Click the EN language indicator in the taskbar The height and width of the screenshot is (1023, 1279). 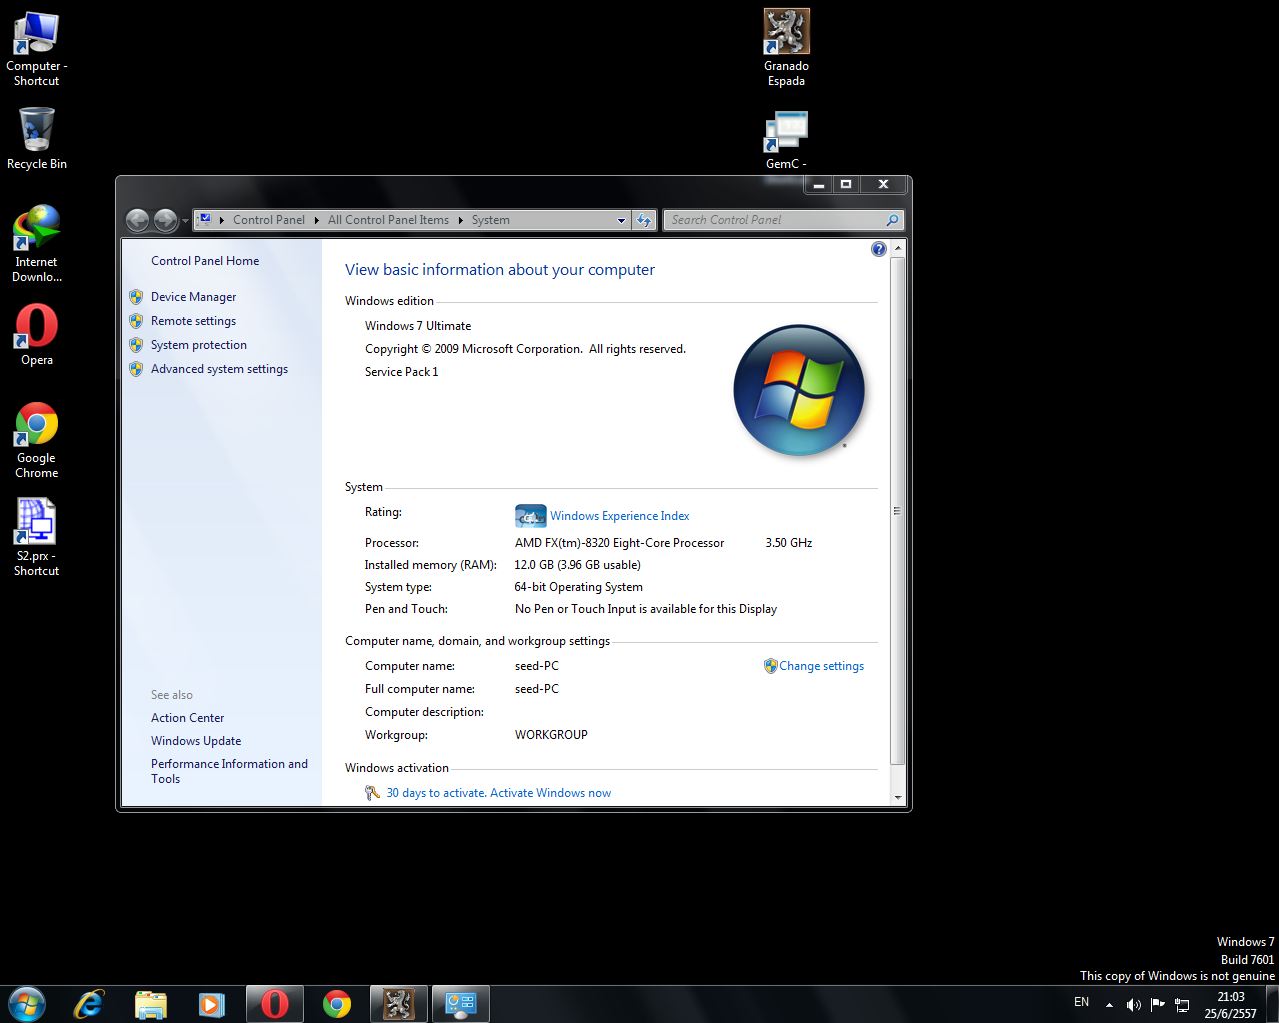point(1081,1002)
